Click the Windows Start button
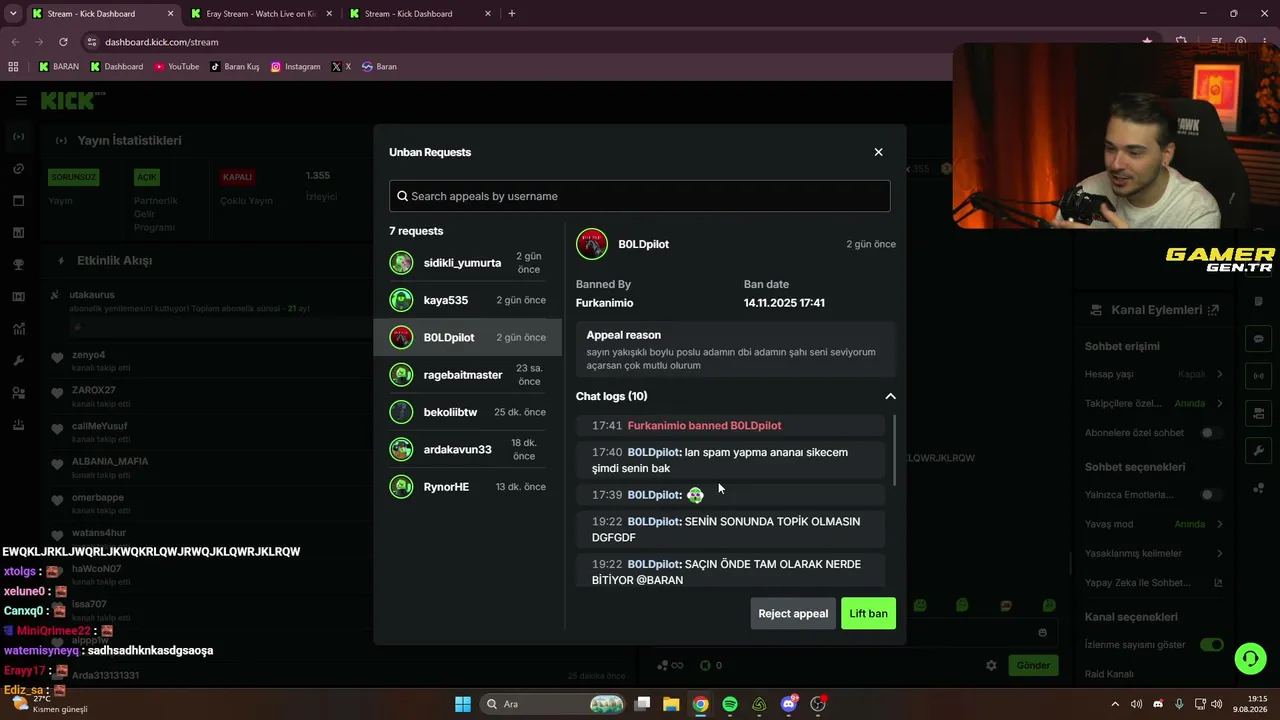The height and width of the screenshot is (720, 1280). [463, 704]
